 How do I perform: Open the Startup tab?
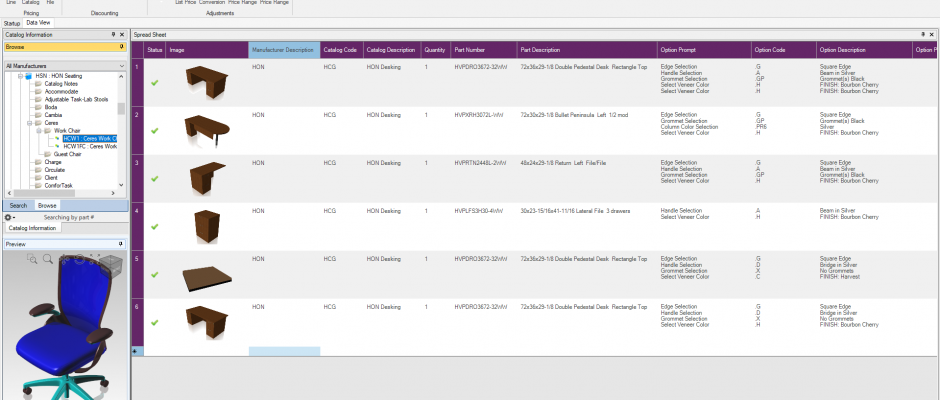(11, 23)
